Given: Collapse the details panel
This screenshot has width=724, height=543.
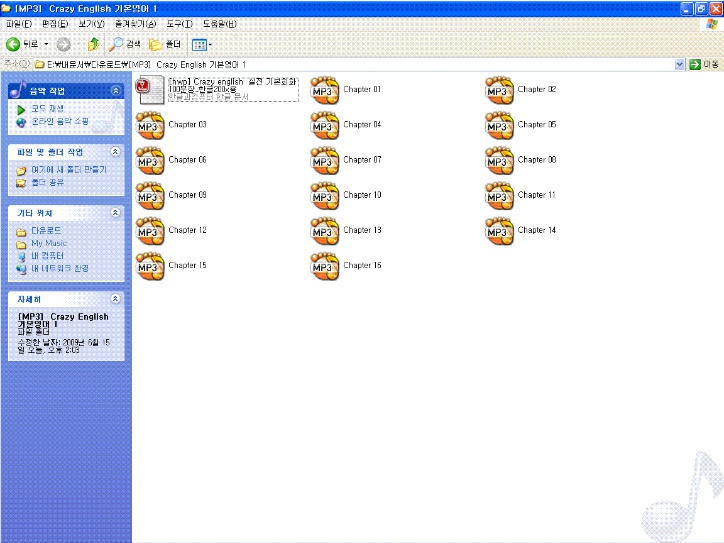Looking at the screenshot, I should [115, 299].
